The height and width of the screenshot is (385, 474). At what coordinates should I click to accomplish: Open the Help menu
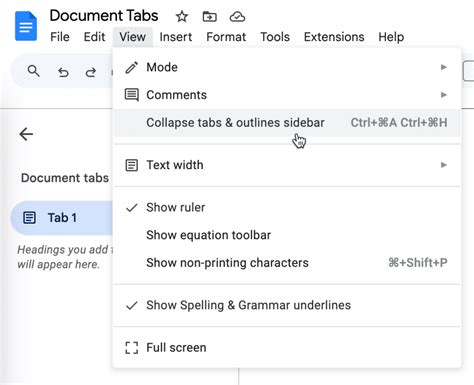point(391,37)
